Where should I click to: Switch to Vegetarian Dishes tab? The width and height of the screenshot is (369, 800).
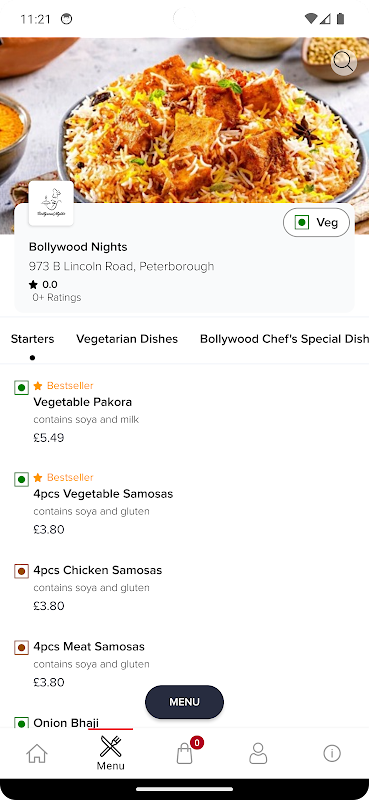click(127, 339)
